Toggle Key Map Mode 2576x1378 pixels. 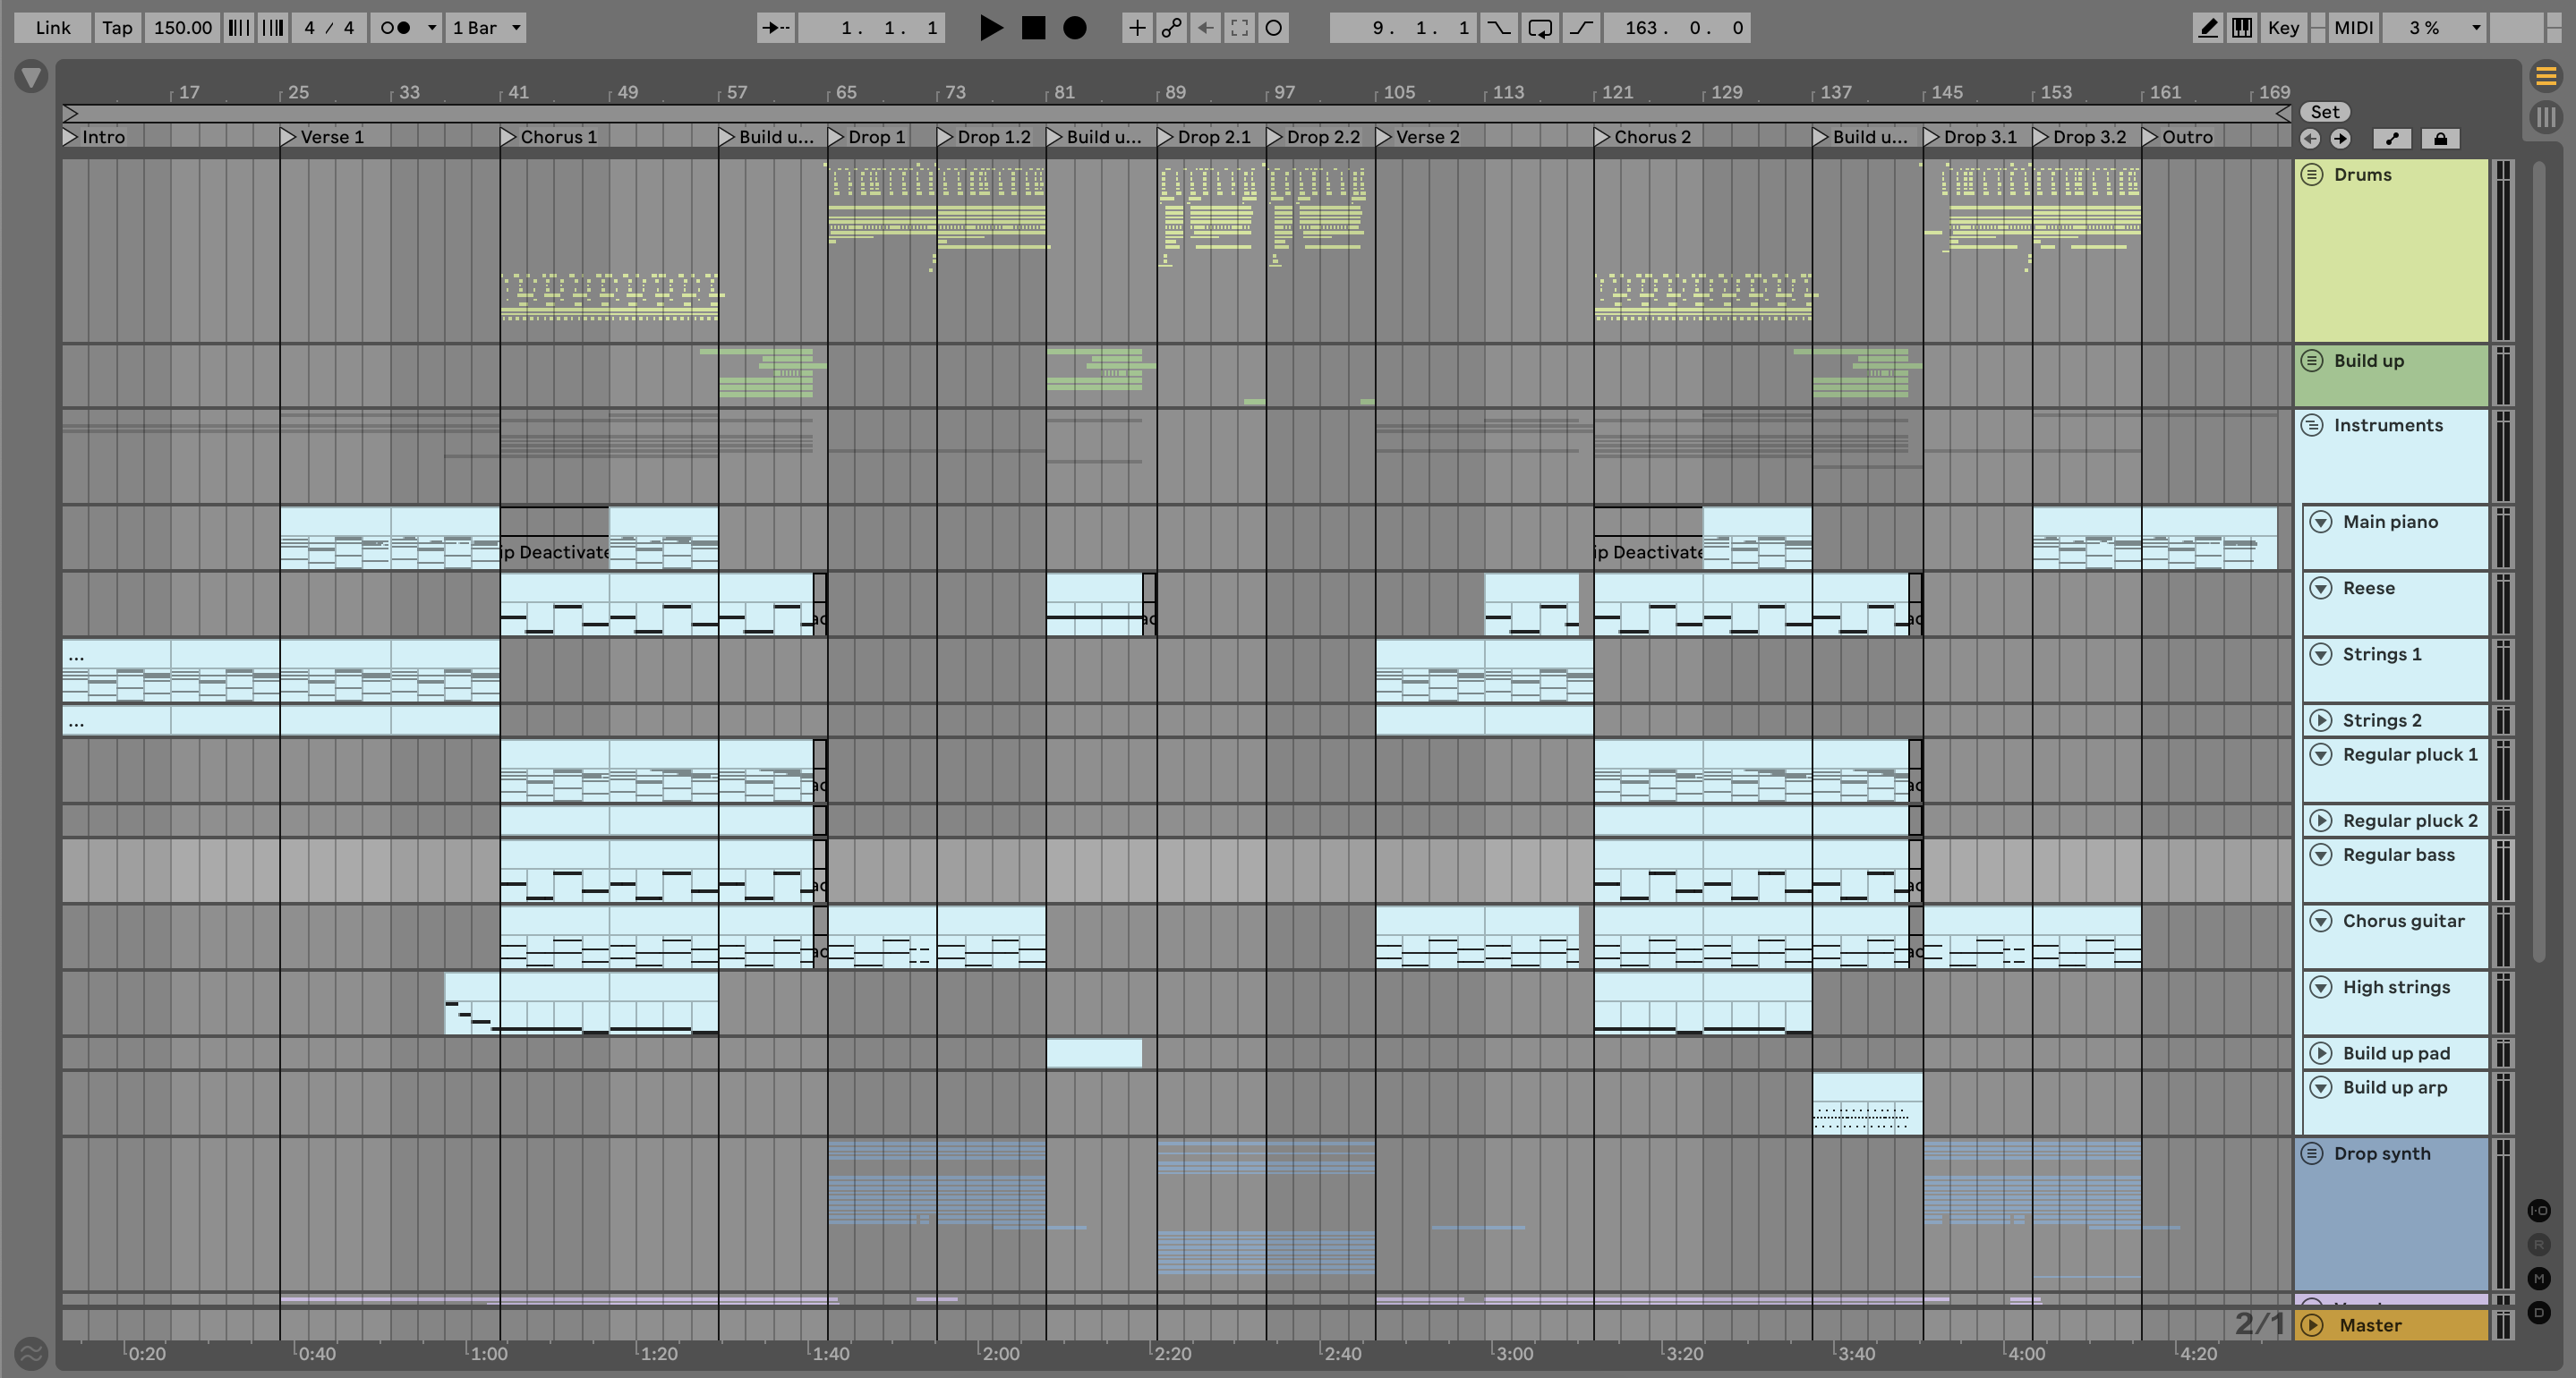2283,28
